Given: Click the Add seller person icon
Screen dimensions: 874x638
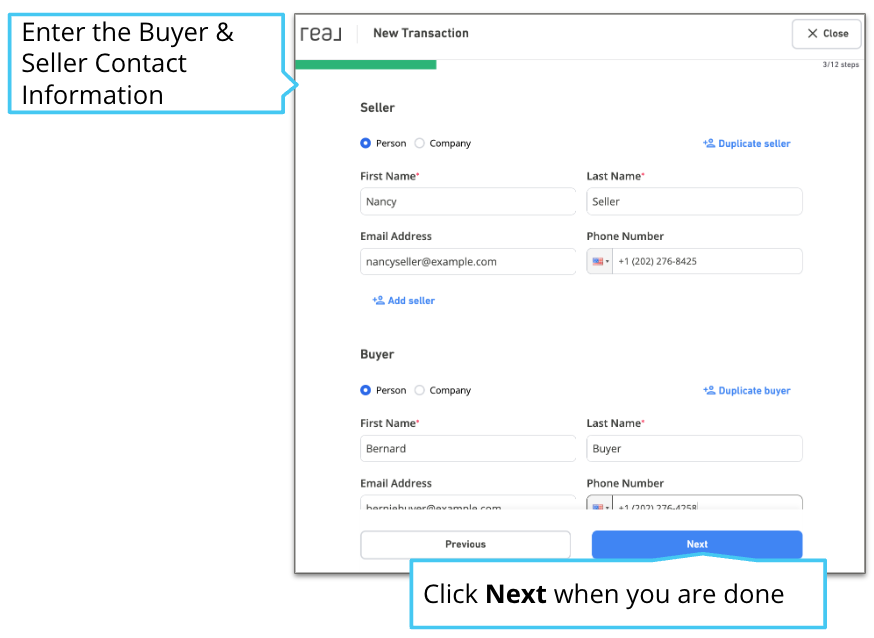Looking at the screenshot, I should 379,300.
